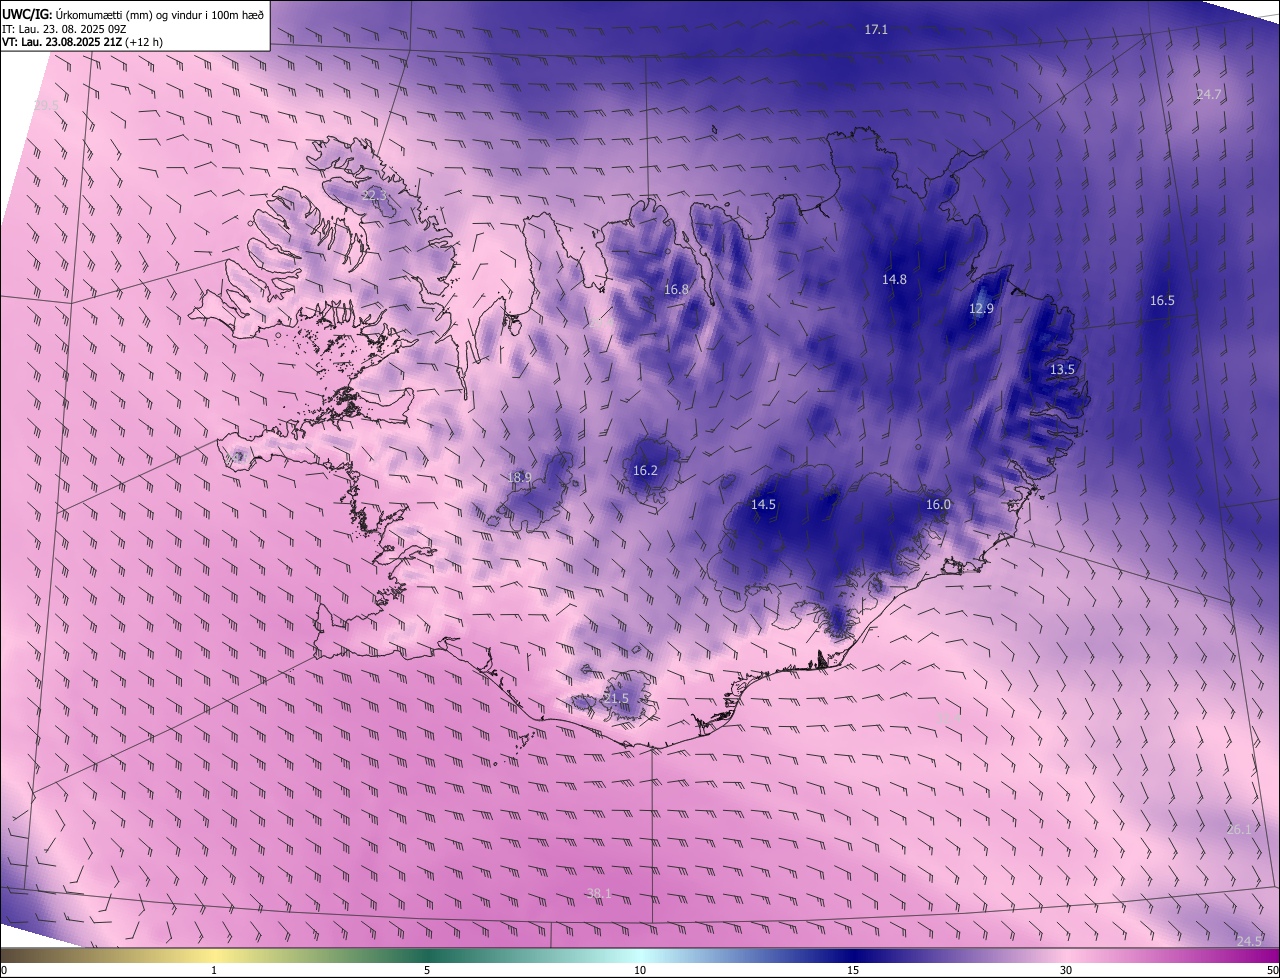The width and height of the screenshot is (1280, 978).
Task: Click the color scale tick label 15
Action: pos(853,970)
